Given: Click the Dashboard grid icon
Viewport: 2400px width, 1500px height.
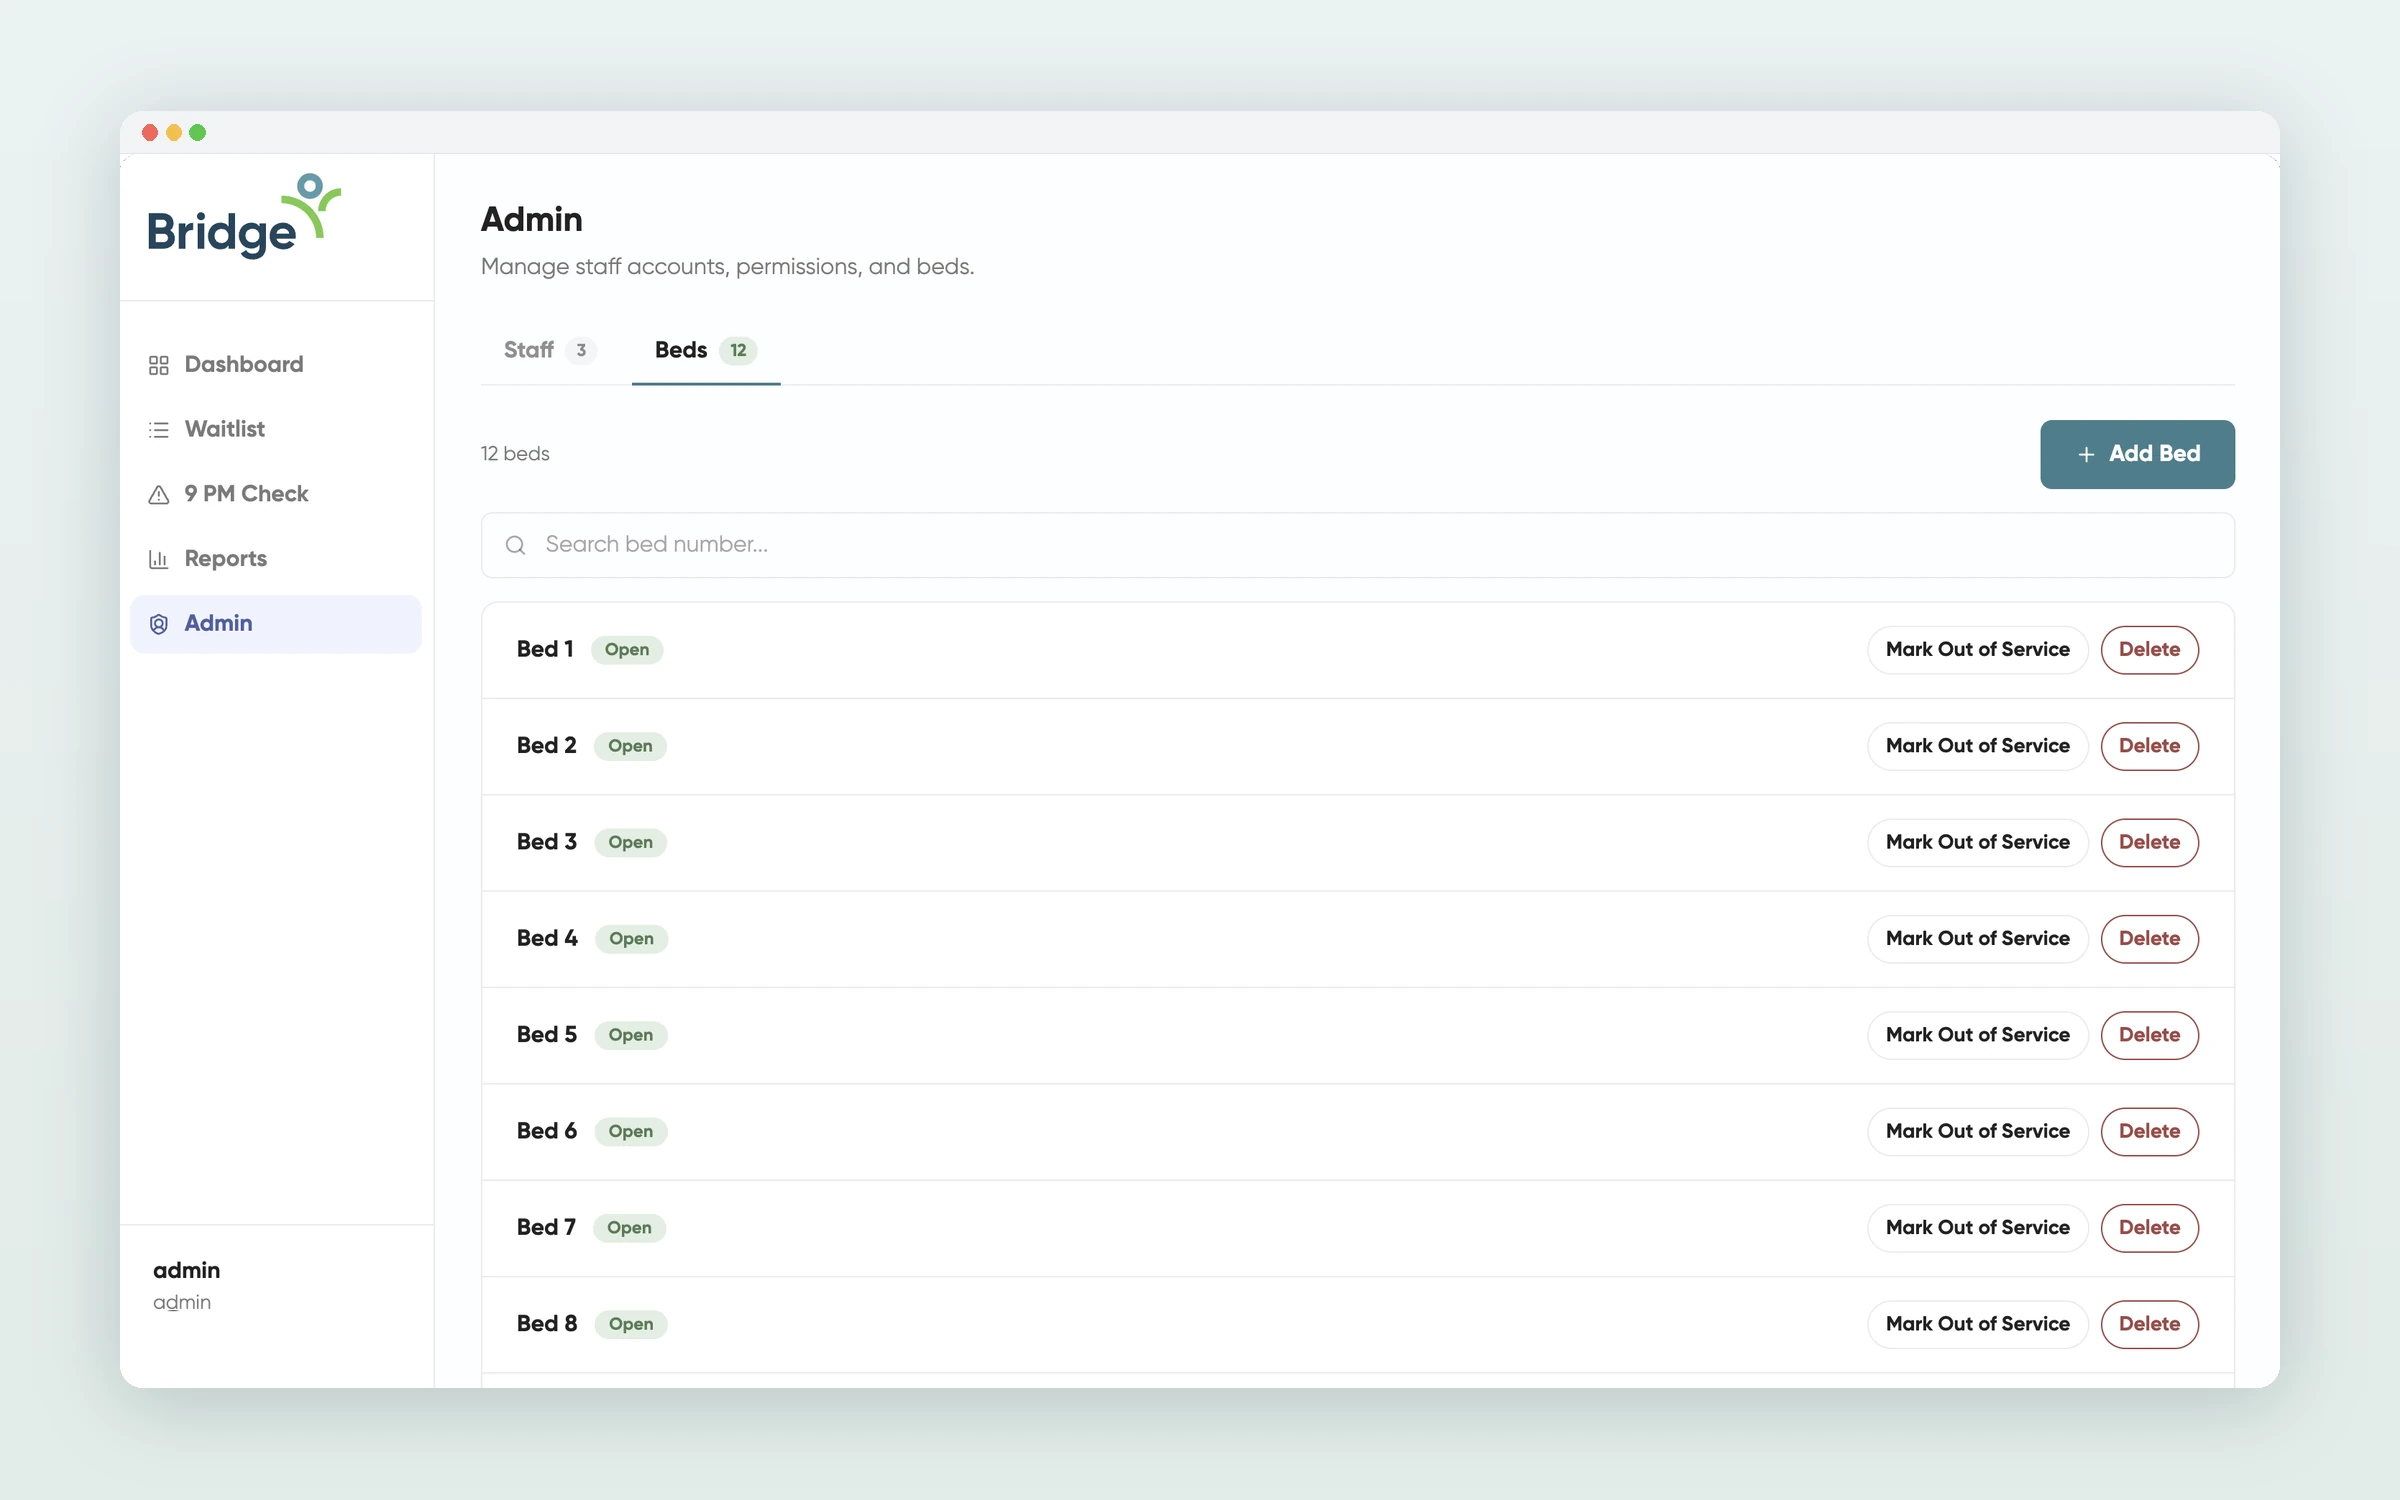Looking at the screenshot, I should tap(158, 365).
